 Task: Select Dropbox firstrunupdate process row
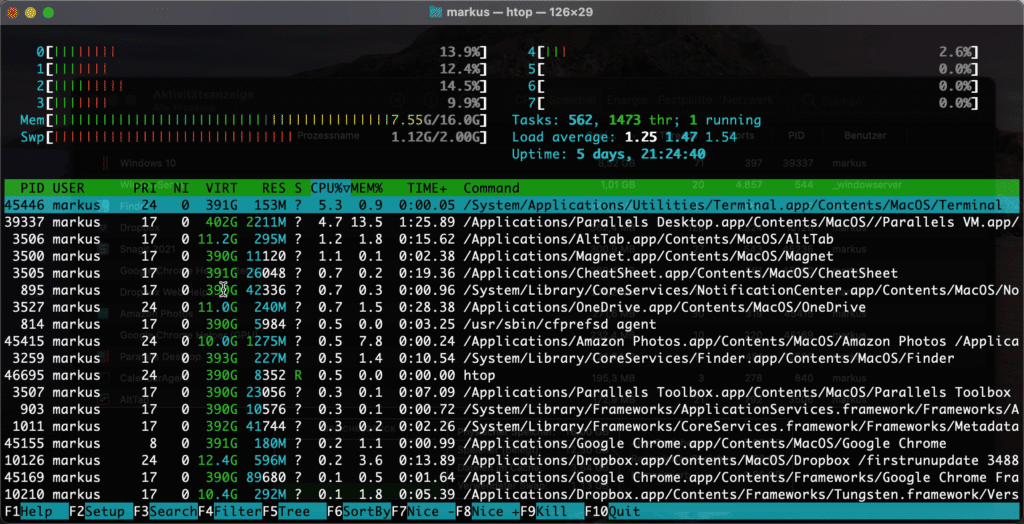(511, 460)
